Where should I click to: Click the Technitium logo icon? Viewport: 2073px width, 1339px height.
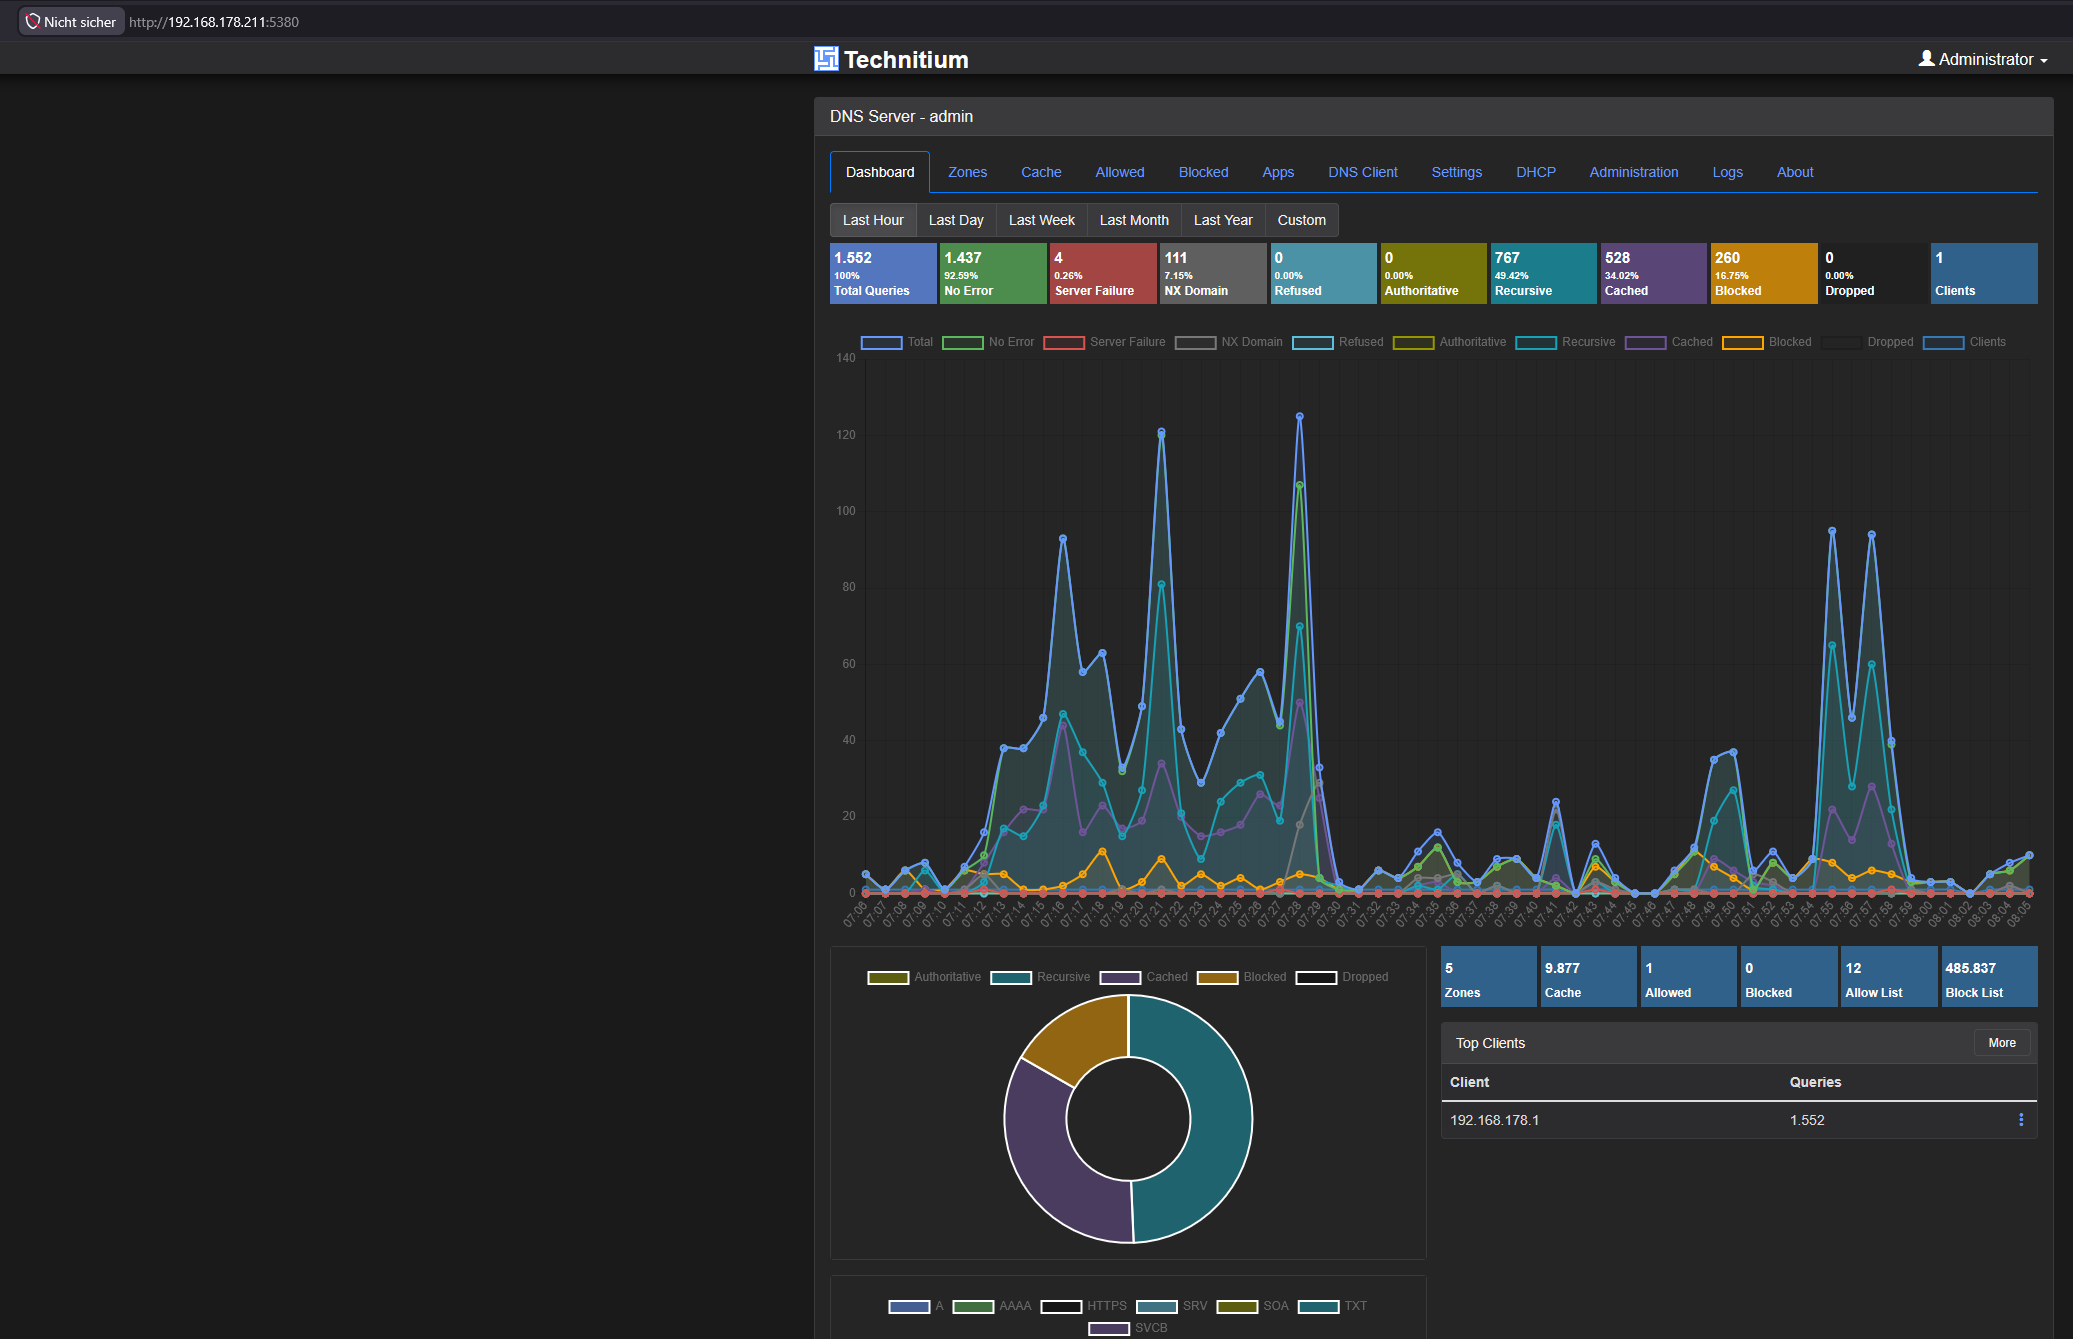[826, 59]
